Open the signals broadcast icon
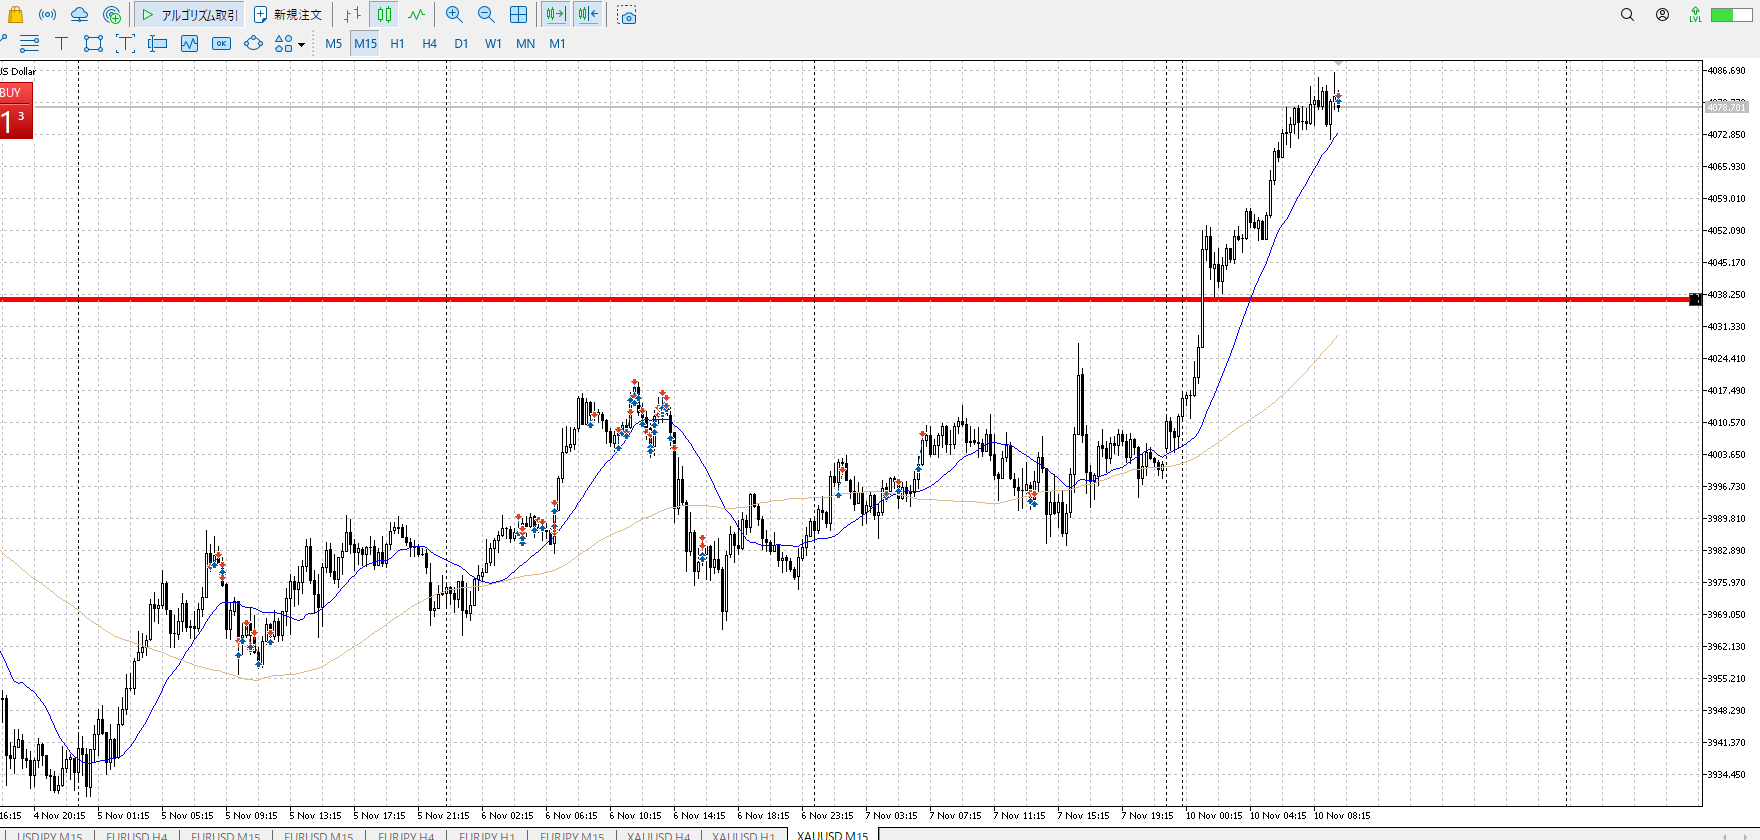1760x840 pixels. 47,15
